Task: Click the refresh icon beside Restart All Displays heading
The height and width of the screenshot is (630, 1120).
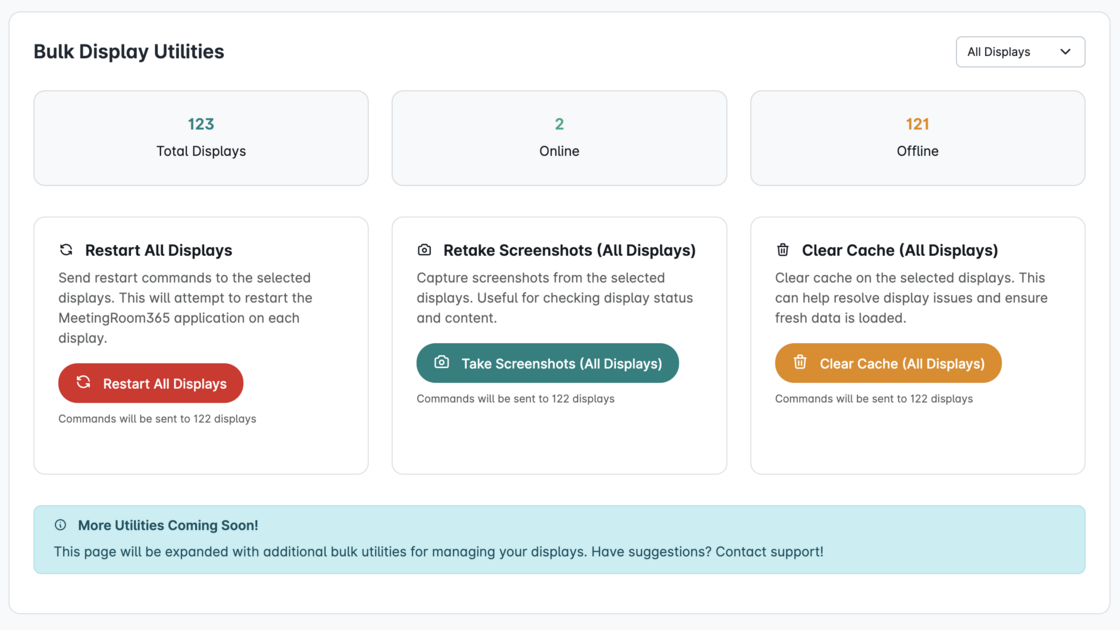Action: click(66, 250)
